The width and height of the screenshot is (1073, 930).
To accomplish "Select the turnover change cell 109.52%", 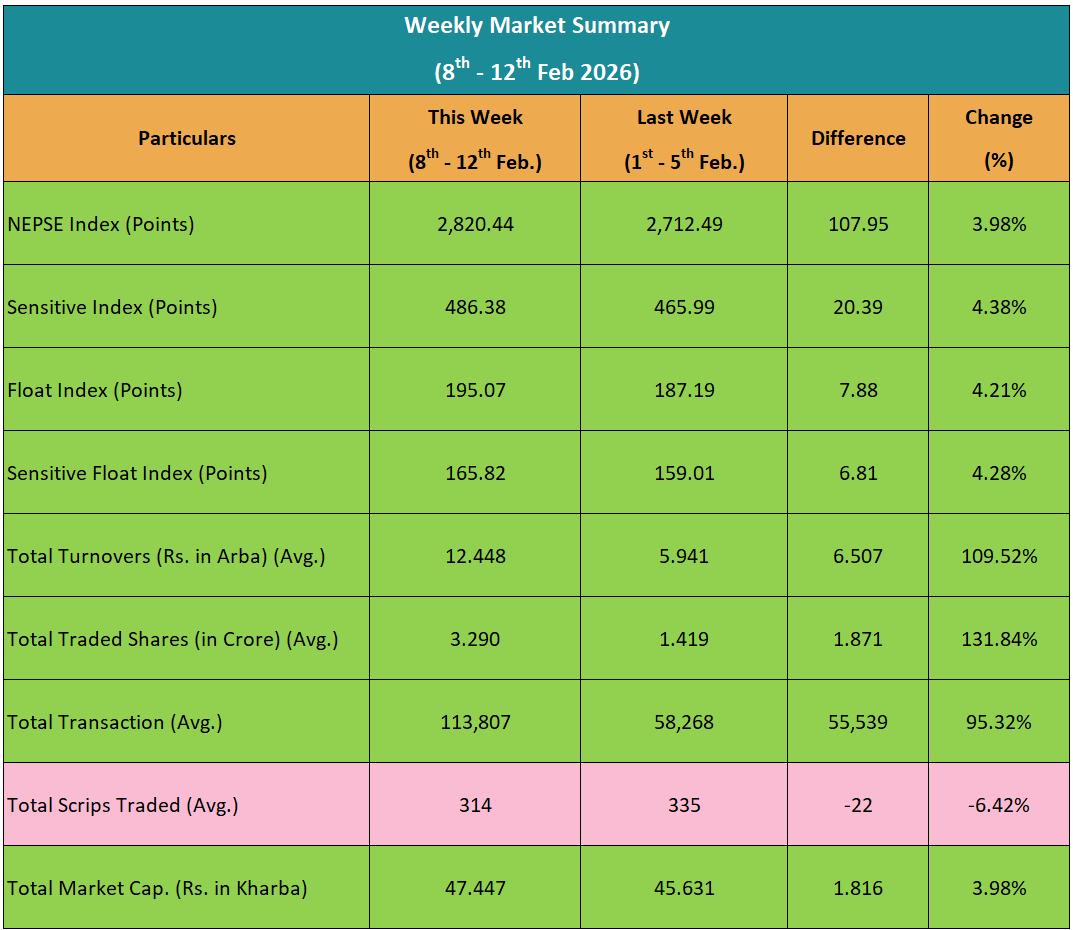I will [998, 556].
